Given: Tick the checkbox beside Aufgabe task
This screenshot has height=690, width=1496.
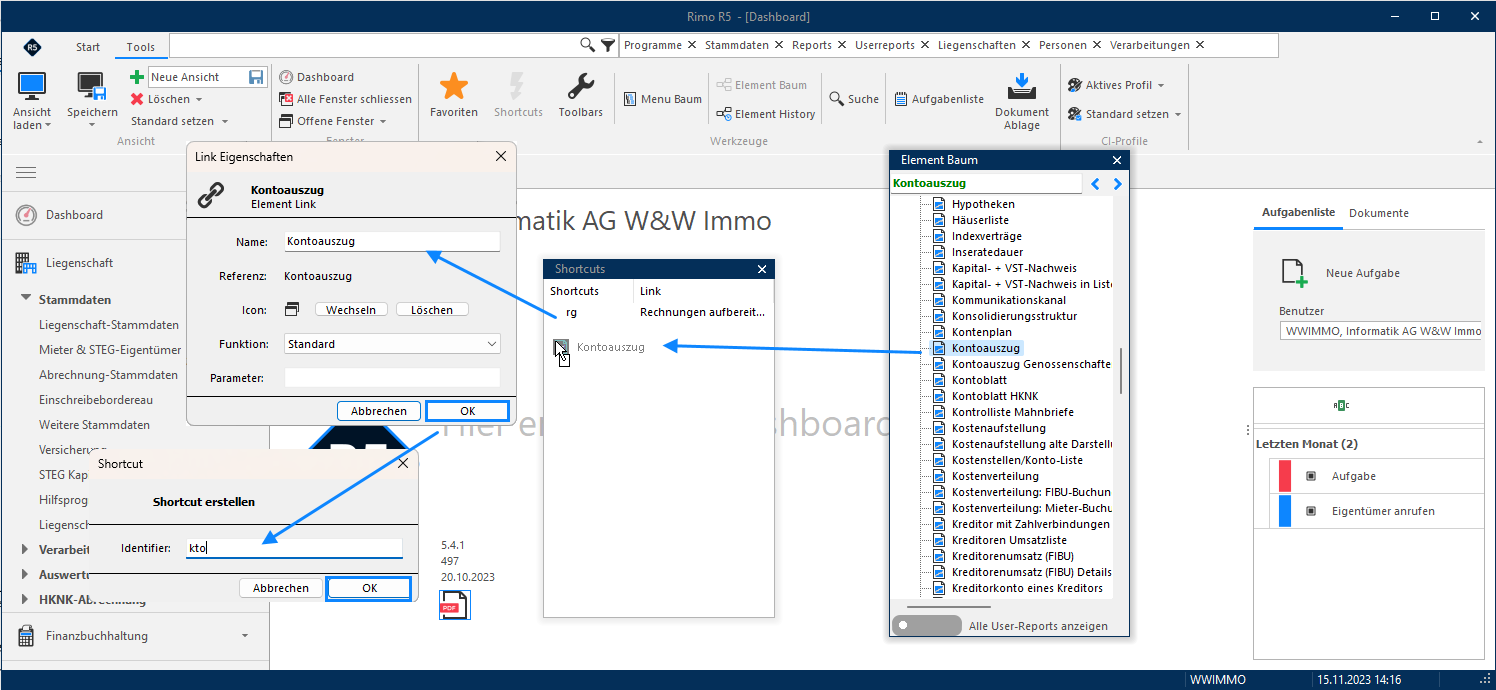Looking at the screenshot, I should [1311, 477].
